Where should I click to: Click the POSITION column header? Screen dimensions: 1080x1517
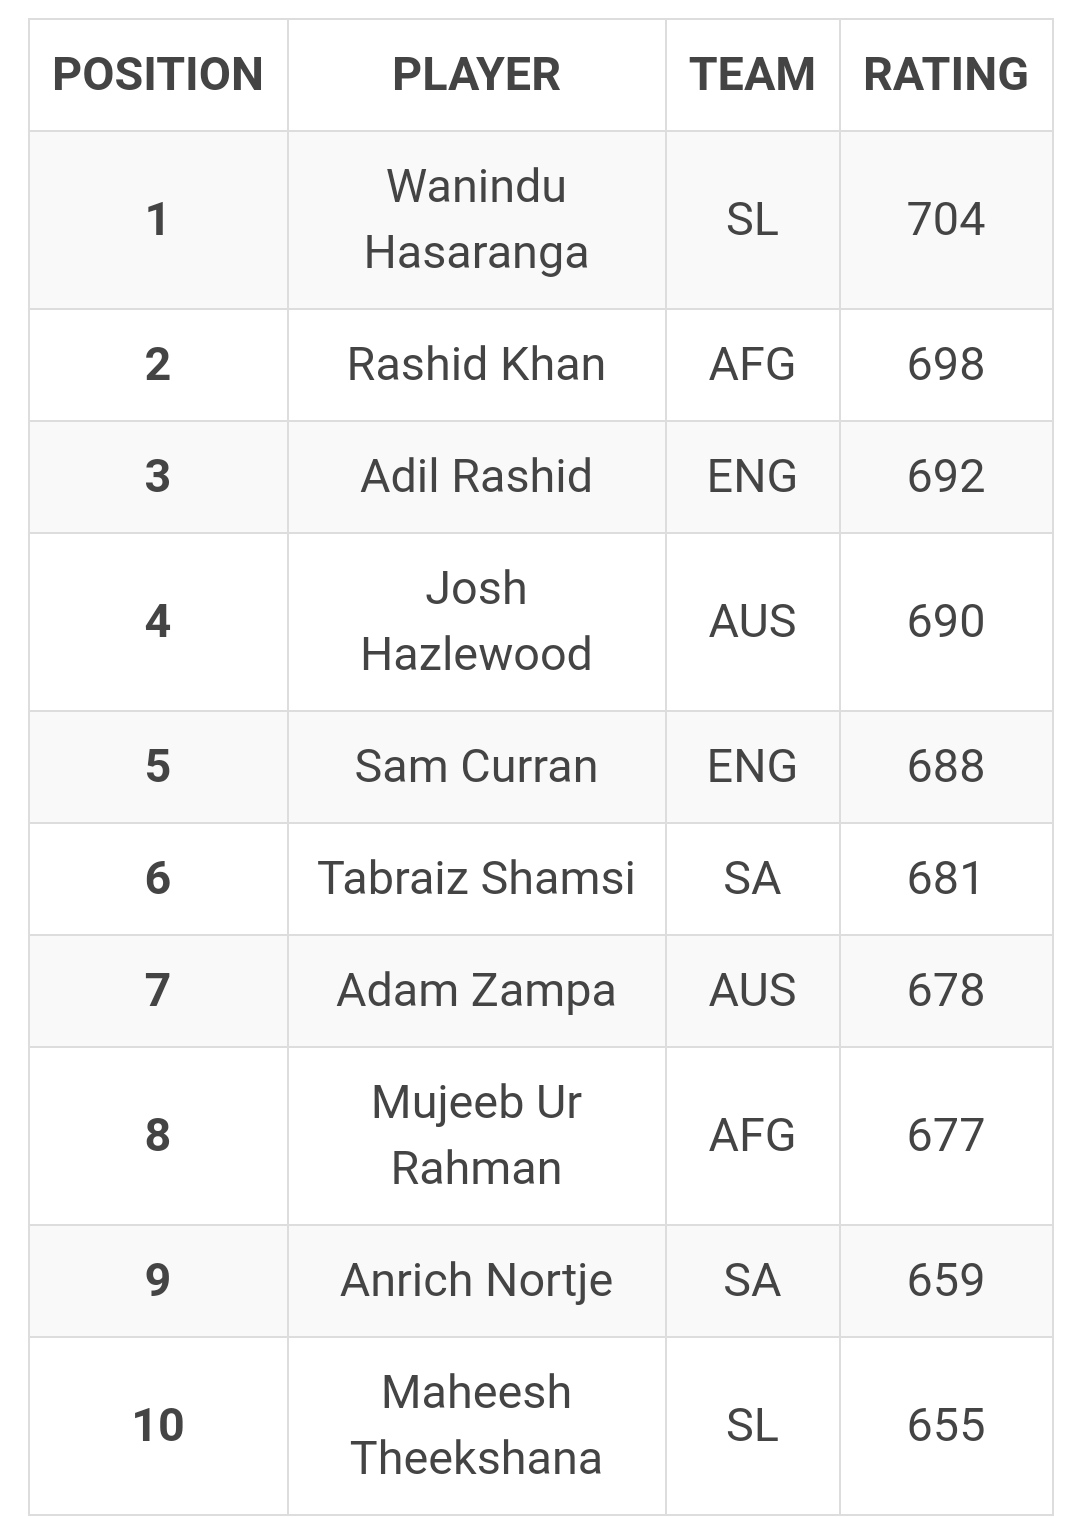click(158, 74)
